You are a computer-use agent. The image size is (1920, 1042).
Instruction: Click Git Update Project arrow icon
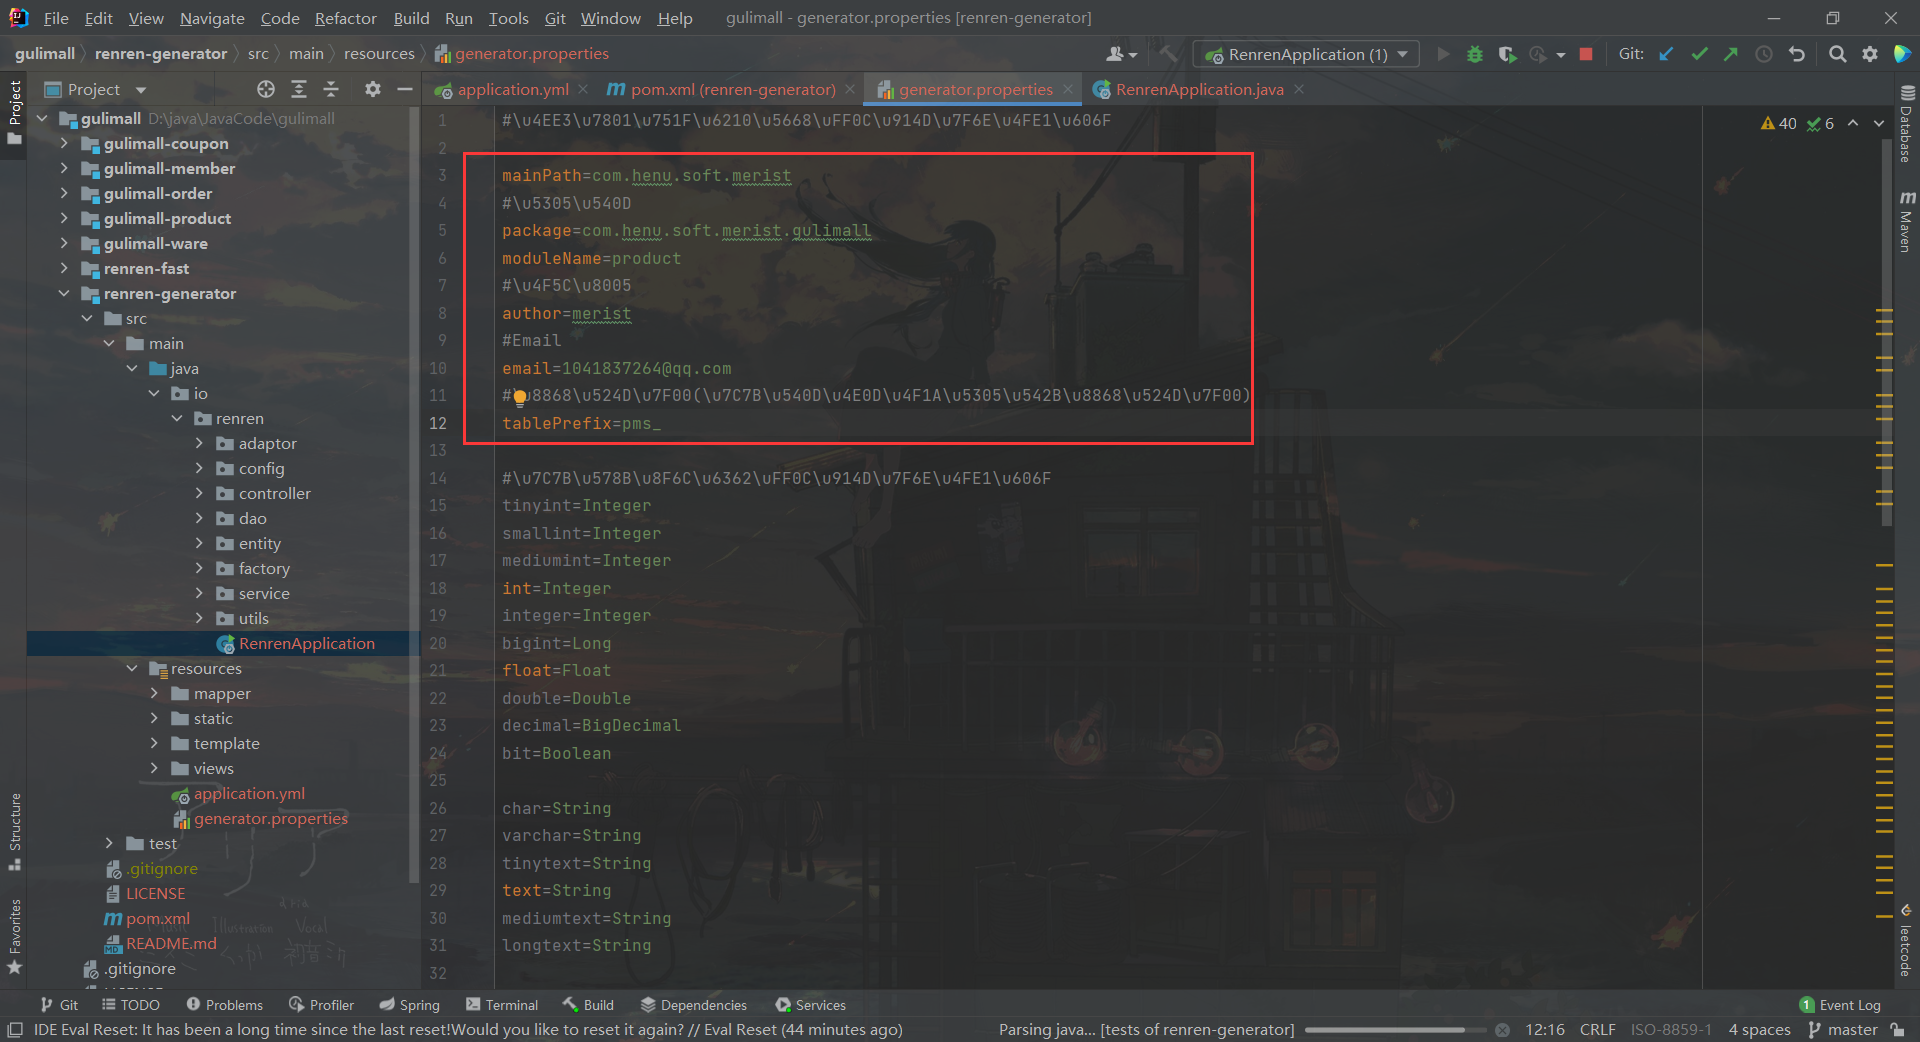pyautogui.click(x=1666, y=54)
